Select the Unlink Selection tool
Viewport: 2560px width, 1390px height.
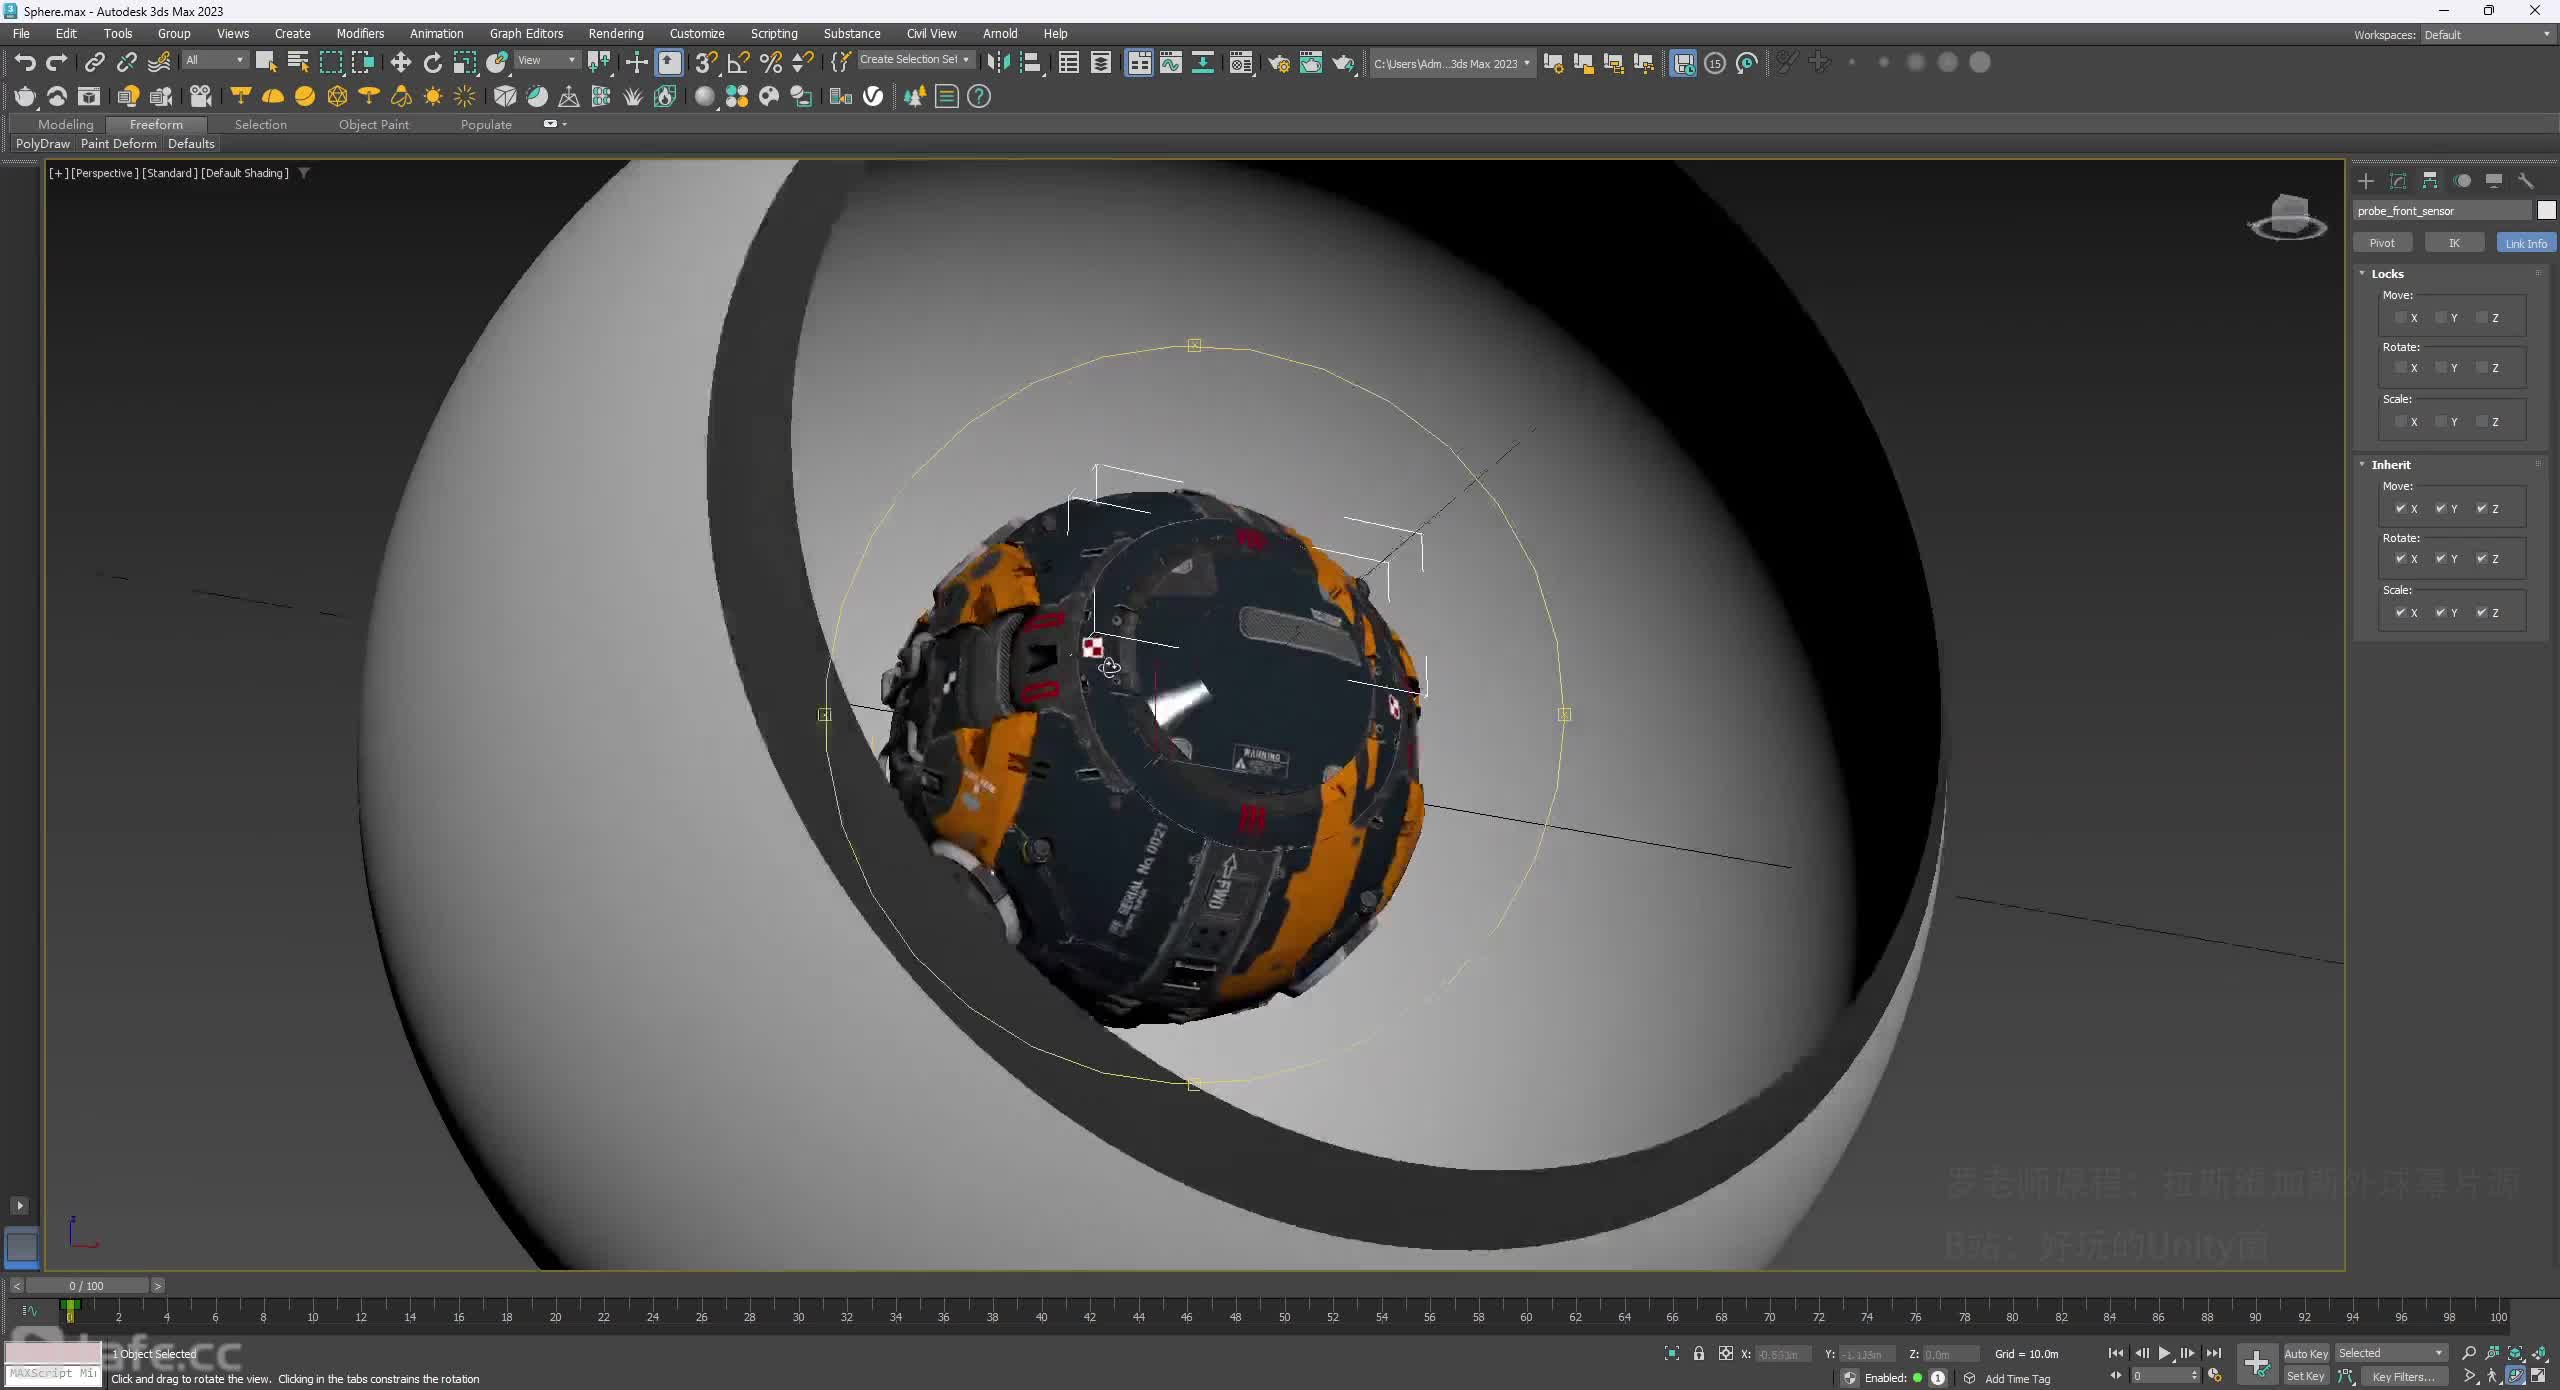(x=126, y=63)
